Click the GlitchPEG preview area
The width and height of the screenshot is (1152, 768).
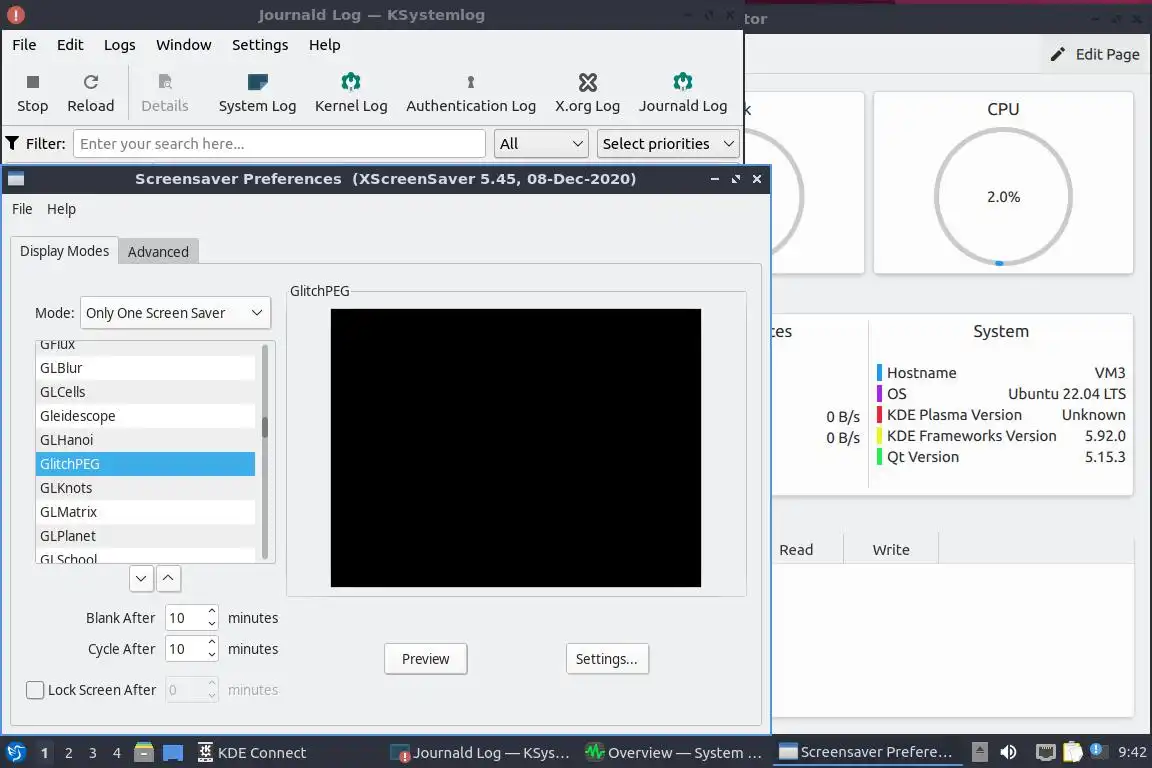[x=516, y=448]
